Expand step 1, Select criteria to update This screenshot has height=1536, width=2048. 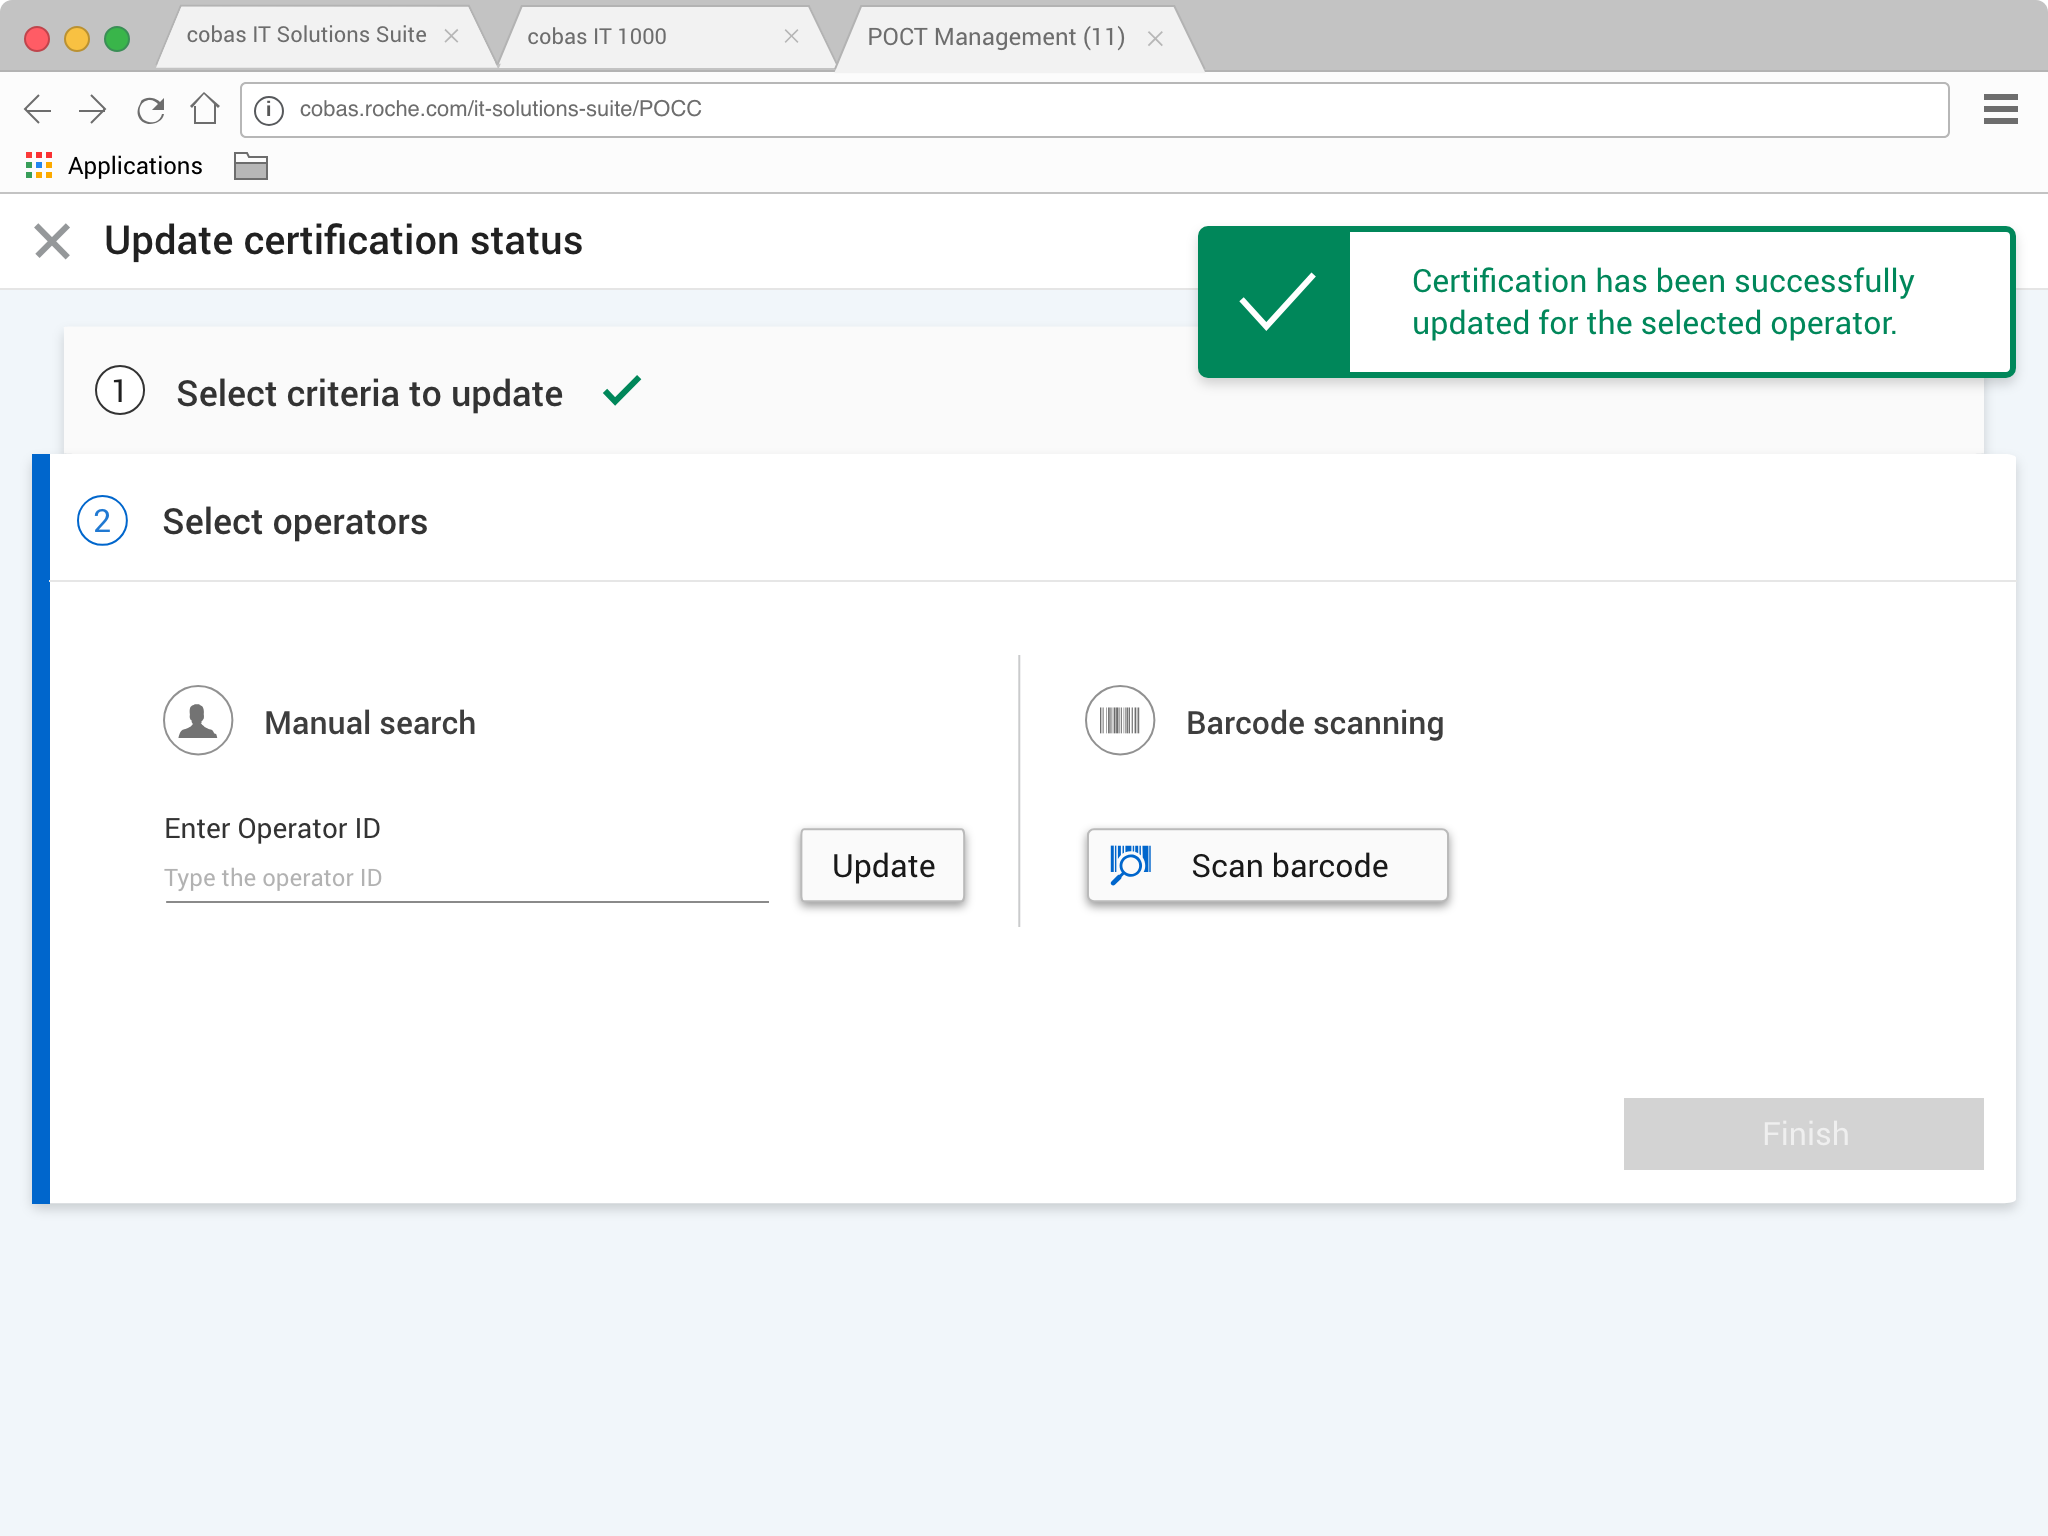369,393
